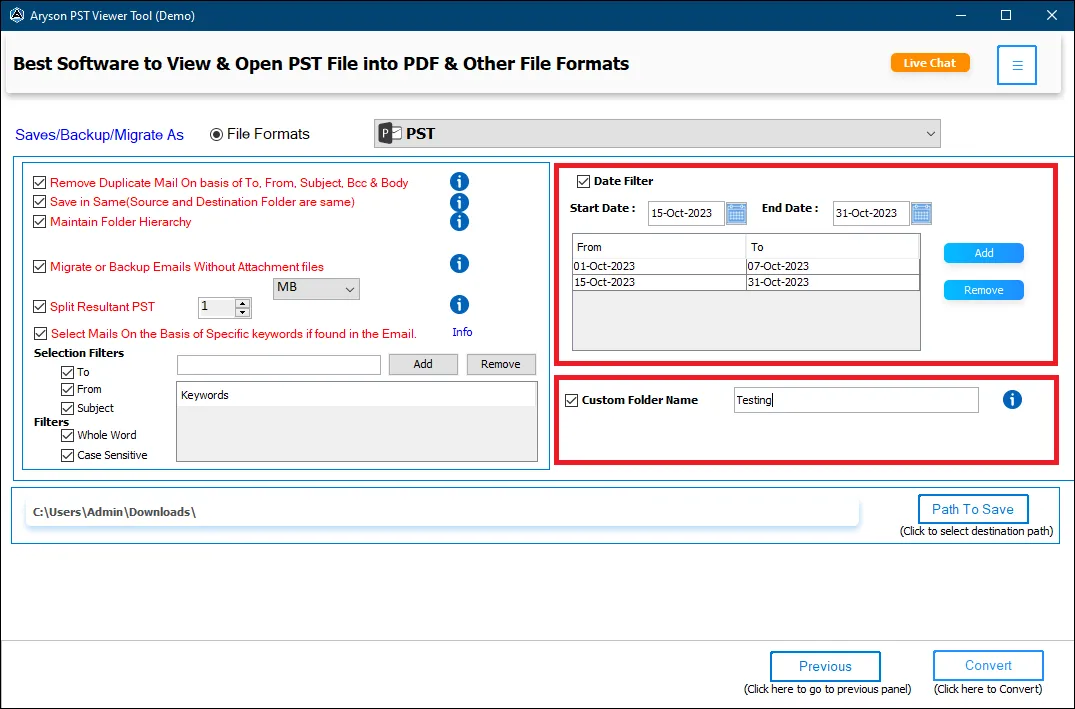This screenshot has width=1075, height=709.
Task: Click End Date field 31-Oct-2023
Action: [x=871, y=213]
